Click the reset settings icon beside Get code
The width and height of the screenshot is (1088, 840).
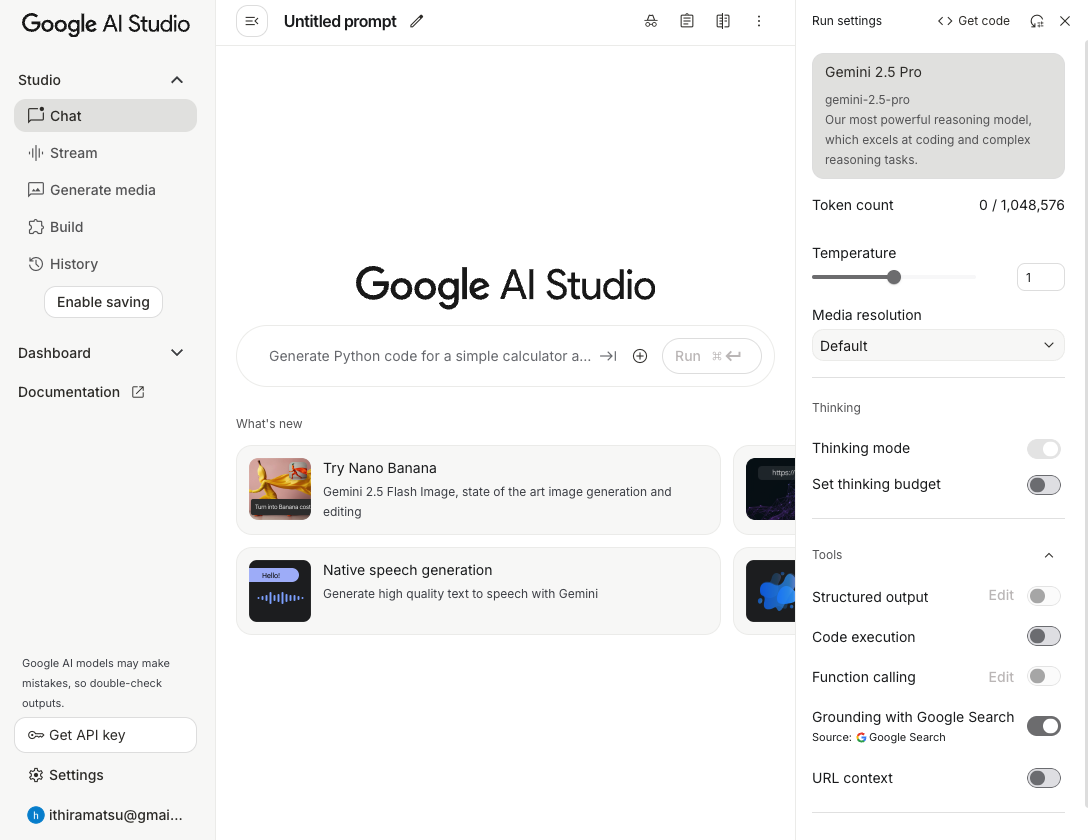pyautogui.click(x=1037, y=21)
